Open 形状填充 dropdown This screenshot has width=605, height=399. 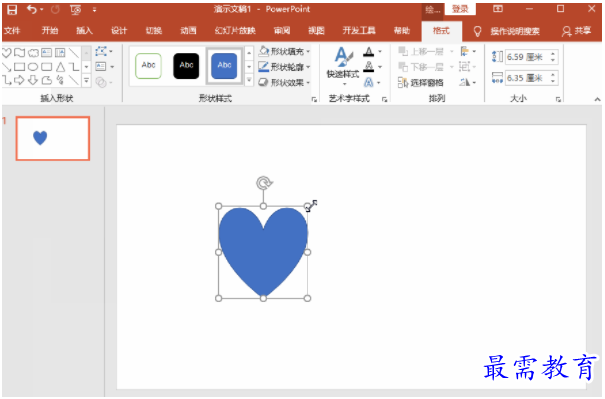[284, 51]
